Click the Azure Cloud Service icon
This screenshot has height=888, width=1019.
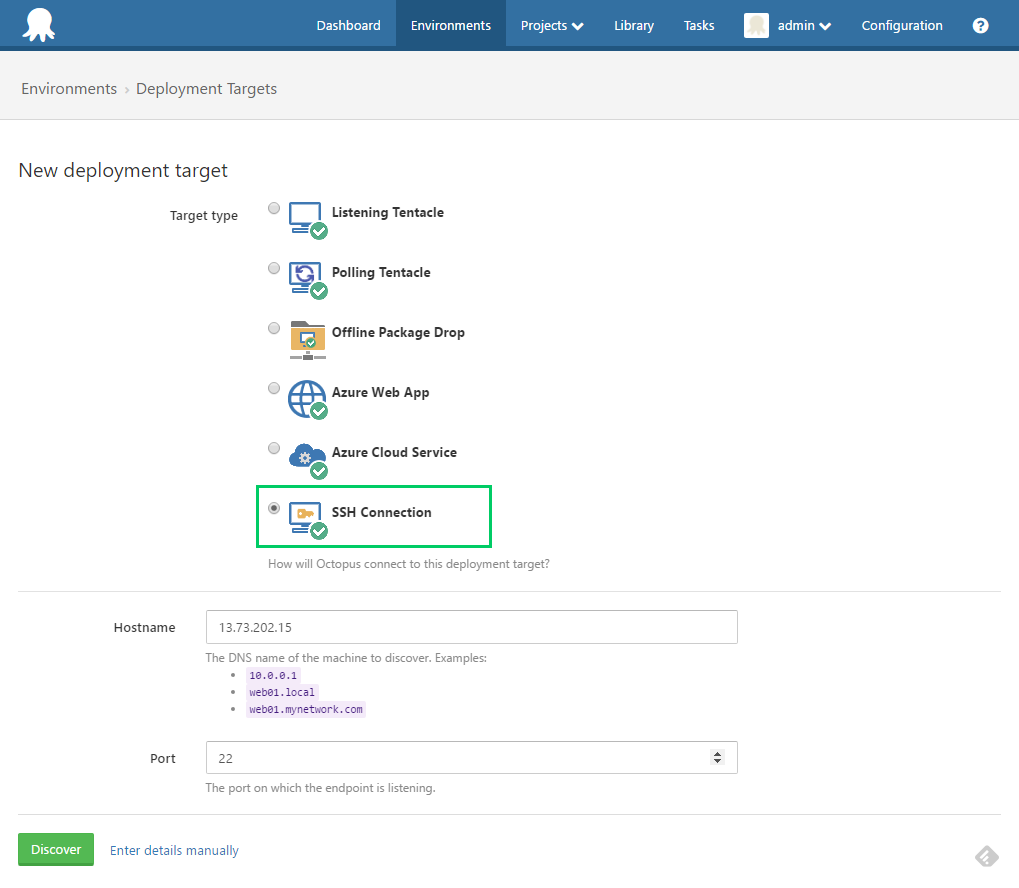pyautogui.click(x=306, y=458)
